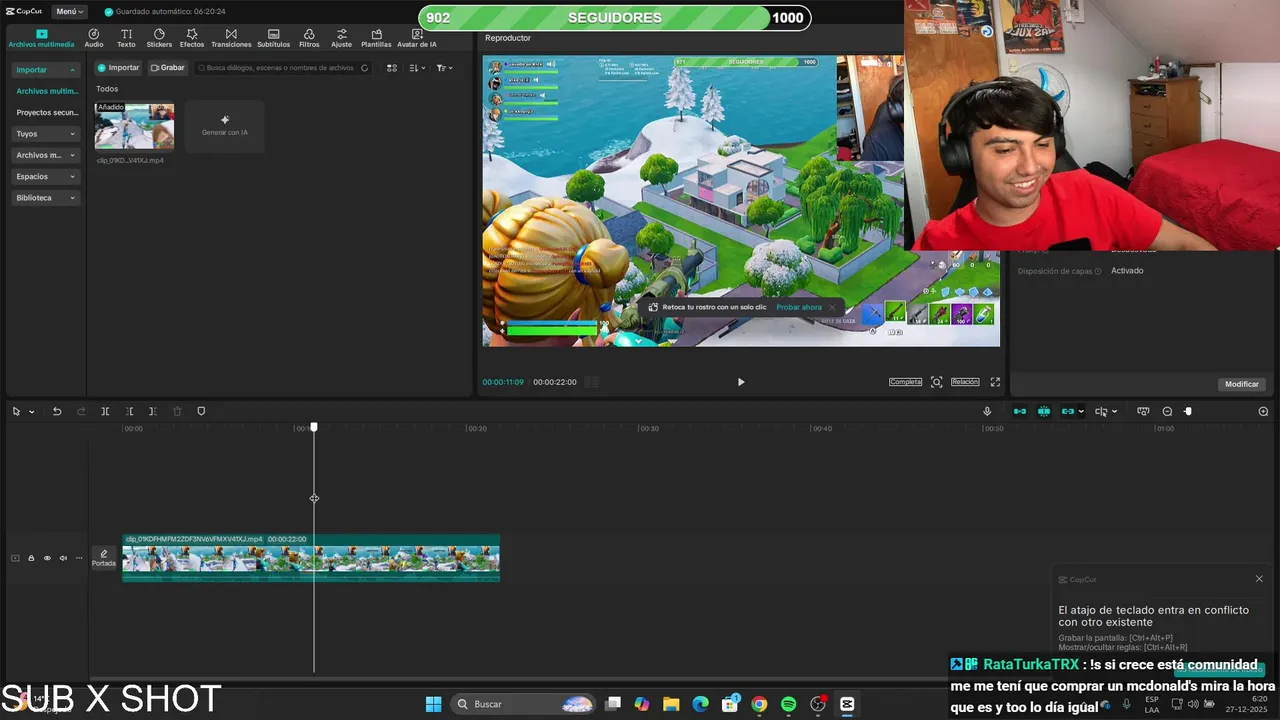Open the Ajuste panel
Image resolution: width=1280 pixels, height=720 pixels.
pyautogui.click(x=342, y=38)
